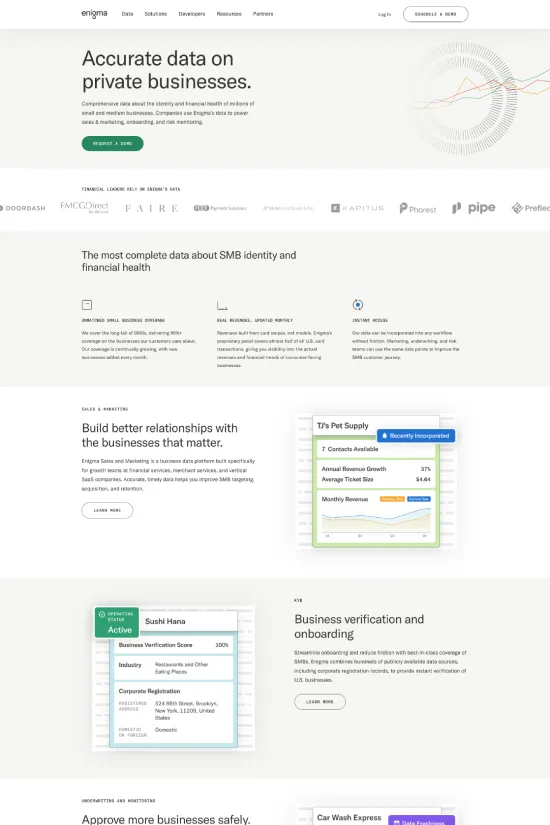The image size is (550, 825).
Task: Click the instant access circular icon
Action: click(x=358, y=305)
